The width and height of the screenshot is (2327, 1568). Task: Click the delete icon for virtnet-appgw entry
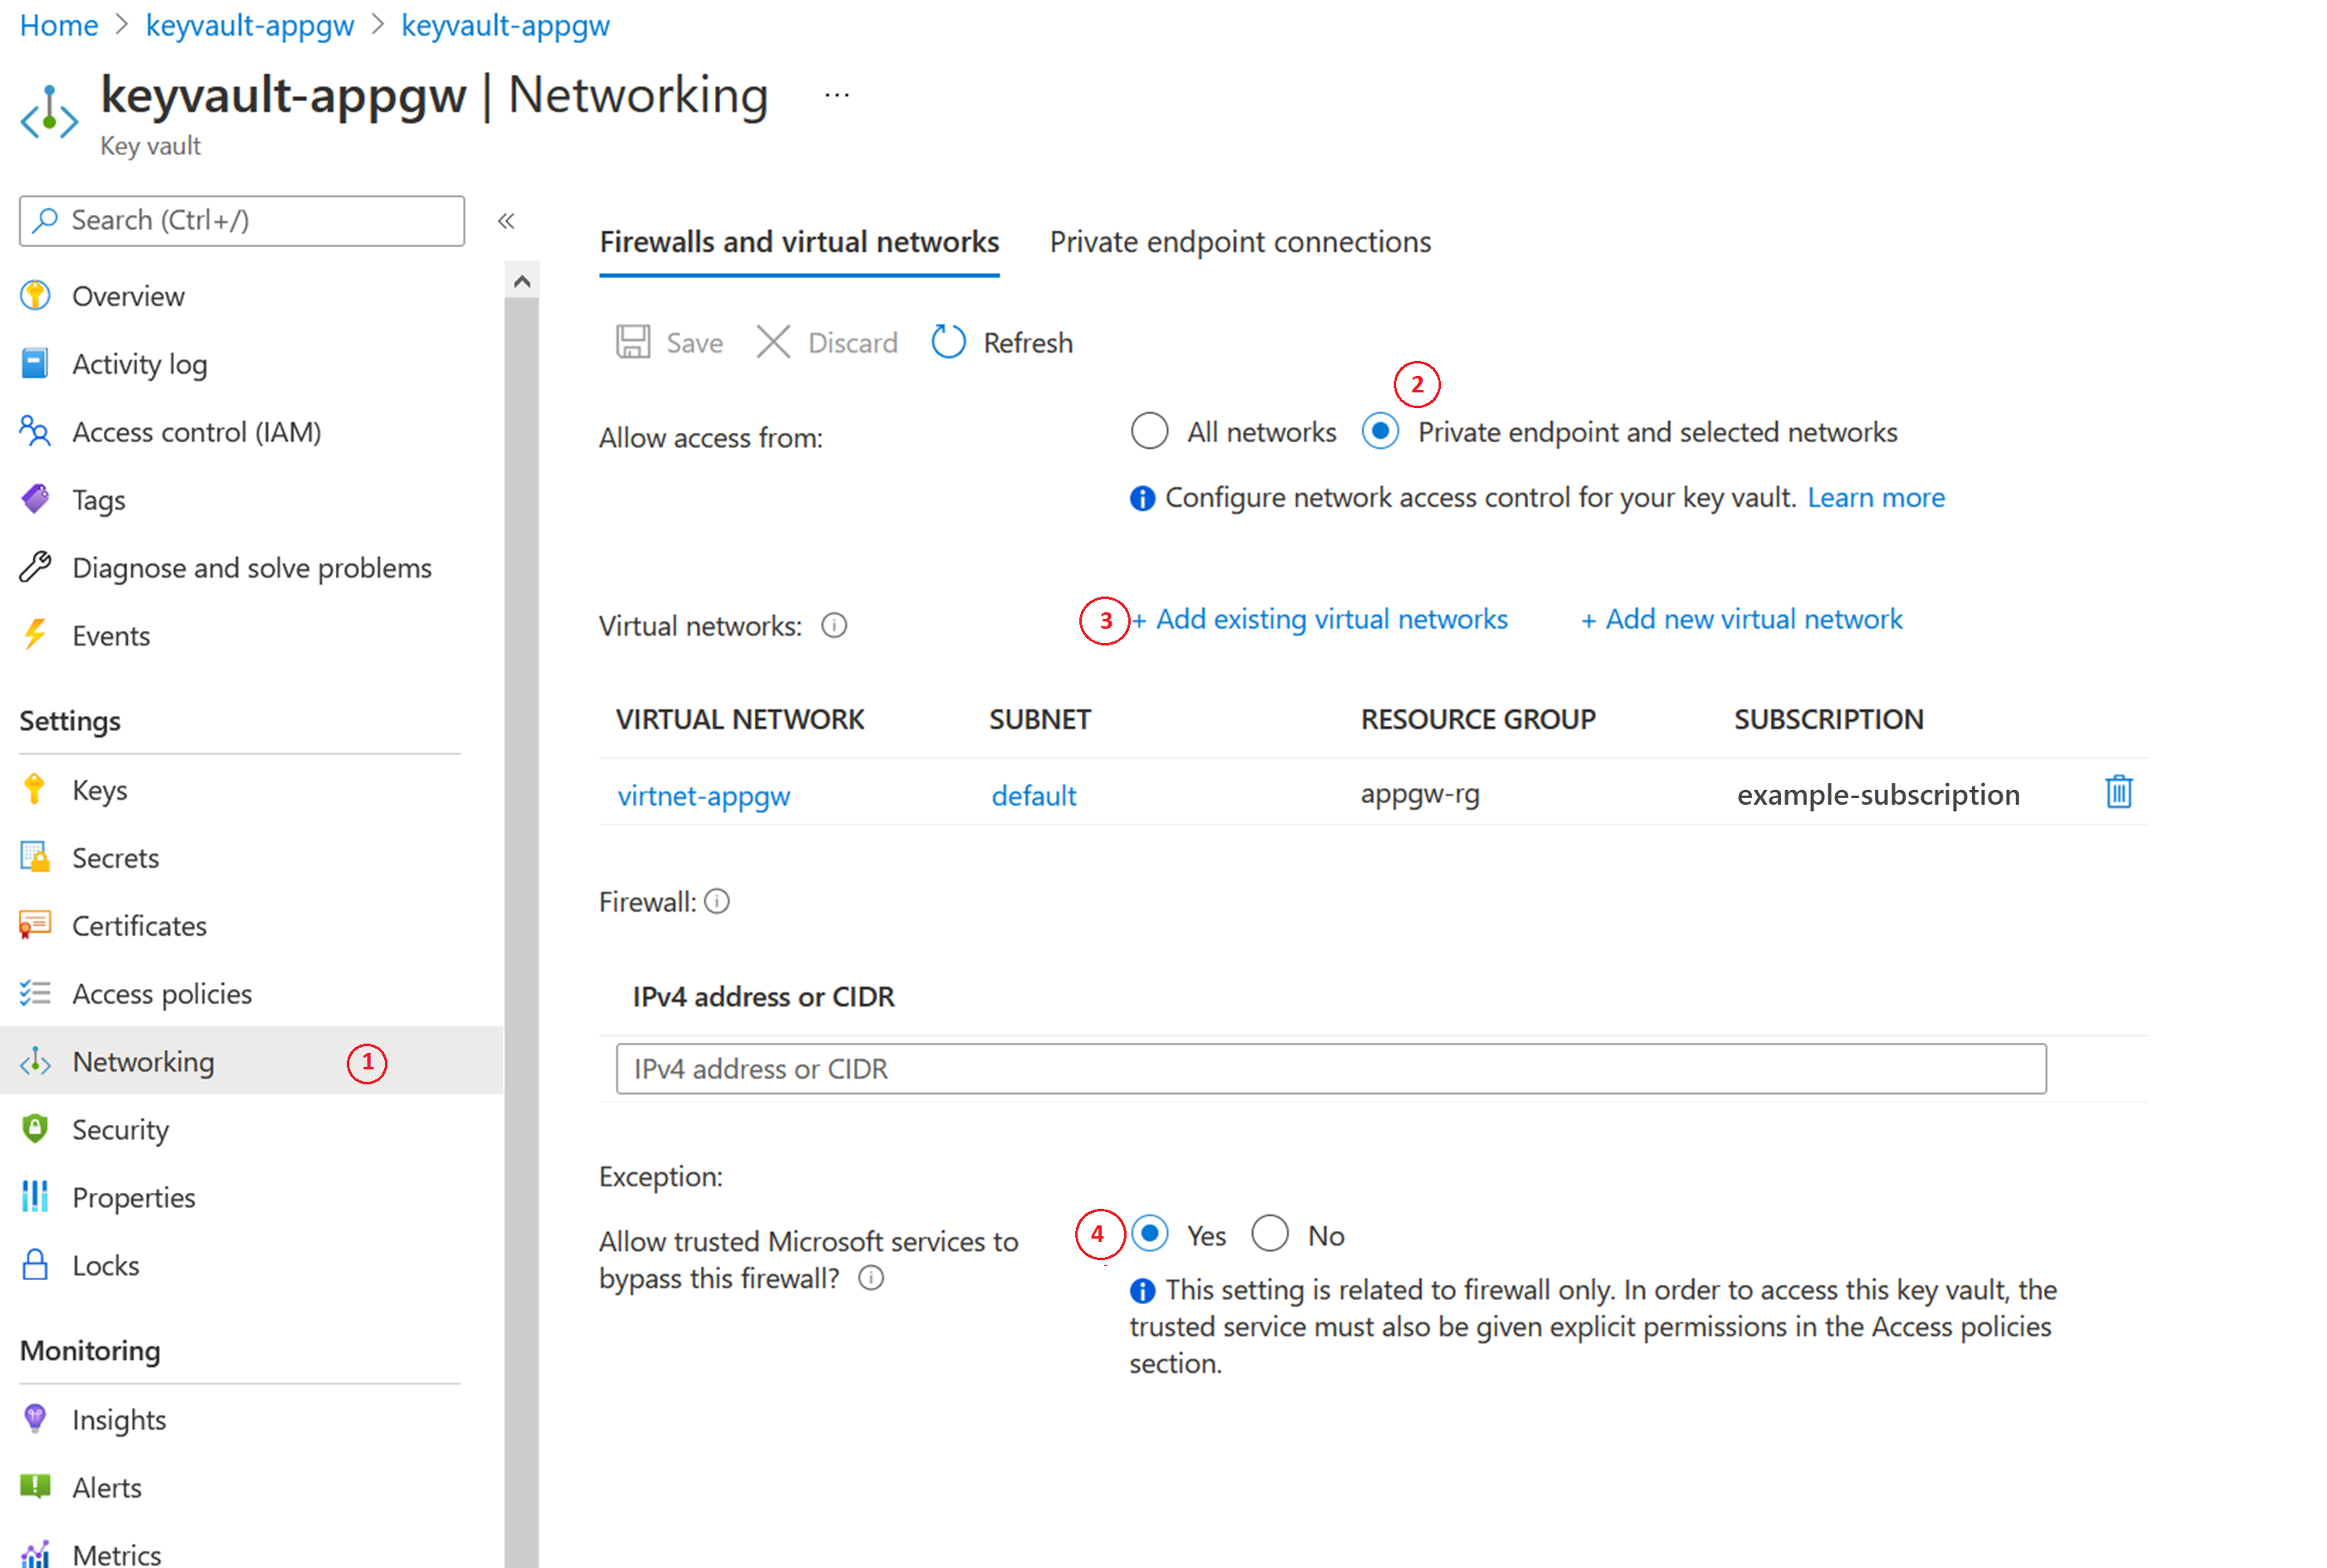coord(2119,795)
